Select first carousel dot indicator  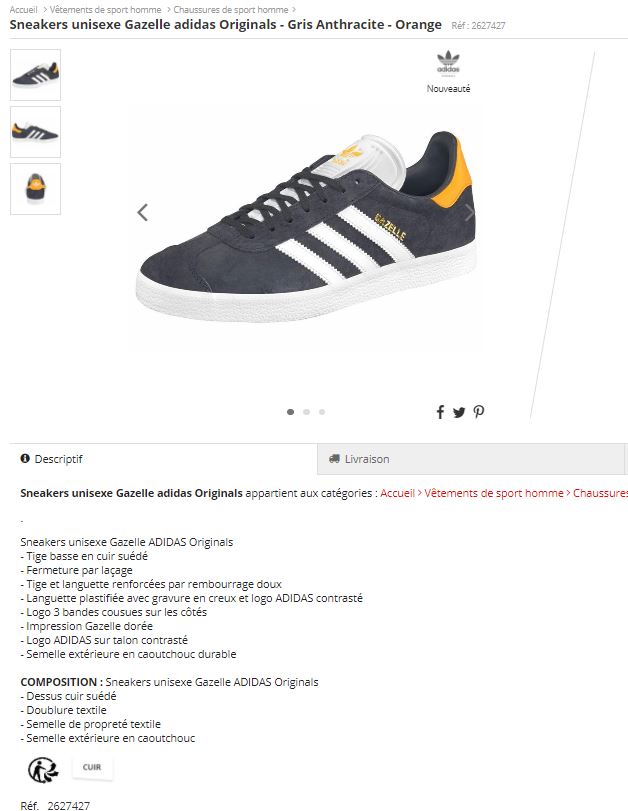click(x=290, y=412)
